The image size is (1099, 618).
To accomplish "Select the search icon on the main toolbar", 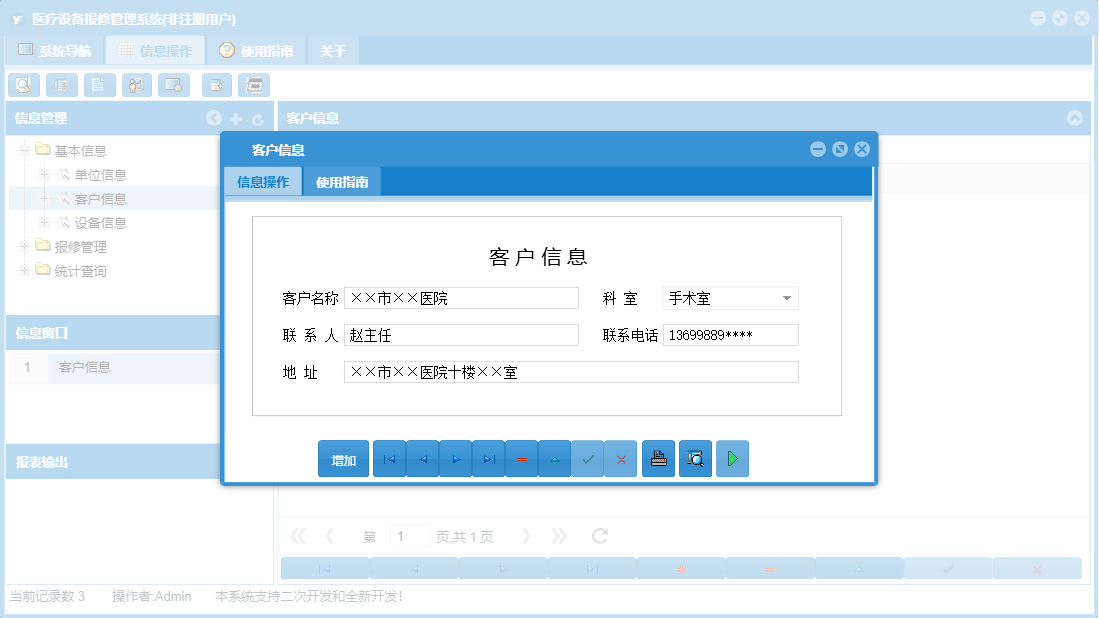I will pos(23,85).
